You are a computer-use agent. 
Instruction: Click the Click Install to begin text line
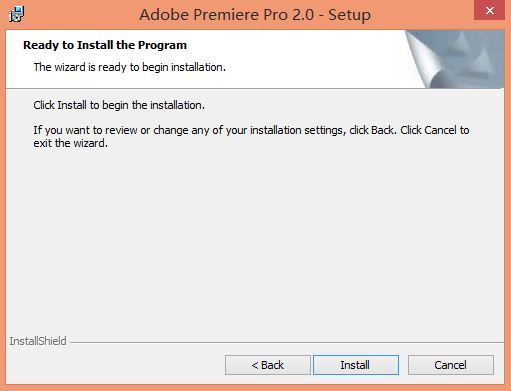[x=119, y=105]
